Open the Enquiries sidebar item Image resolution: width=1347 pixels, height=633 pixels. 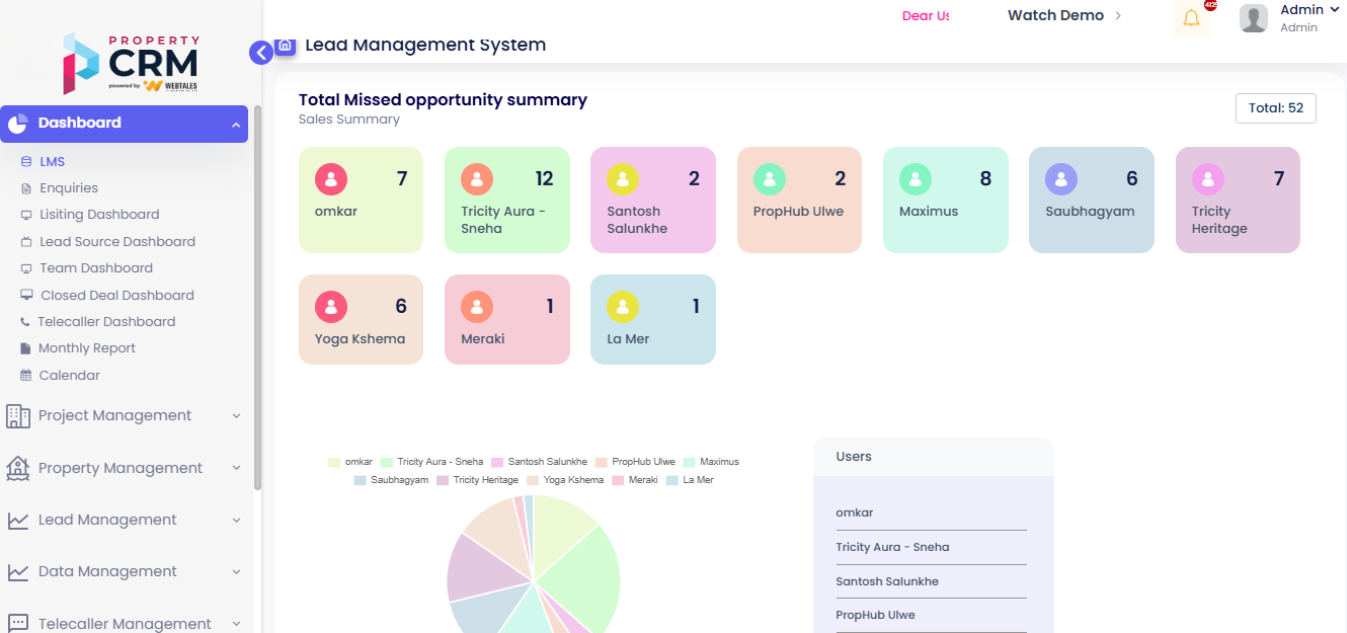click(x=68, y=188)
